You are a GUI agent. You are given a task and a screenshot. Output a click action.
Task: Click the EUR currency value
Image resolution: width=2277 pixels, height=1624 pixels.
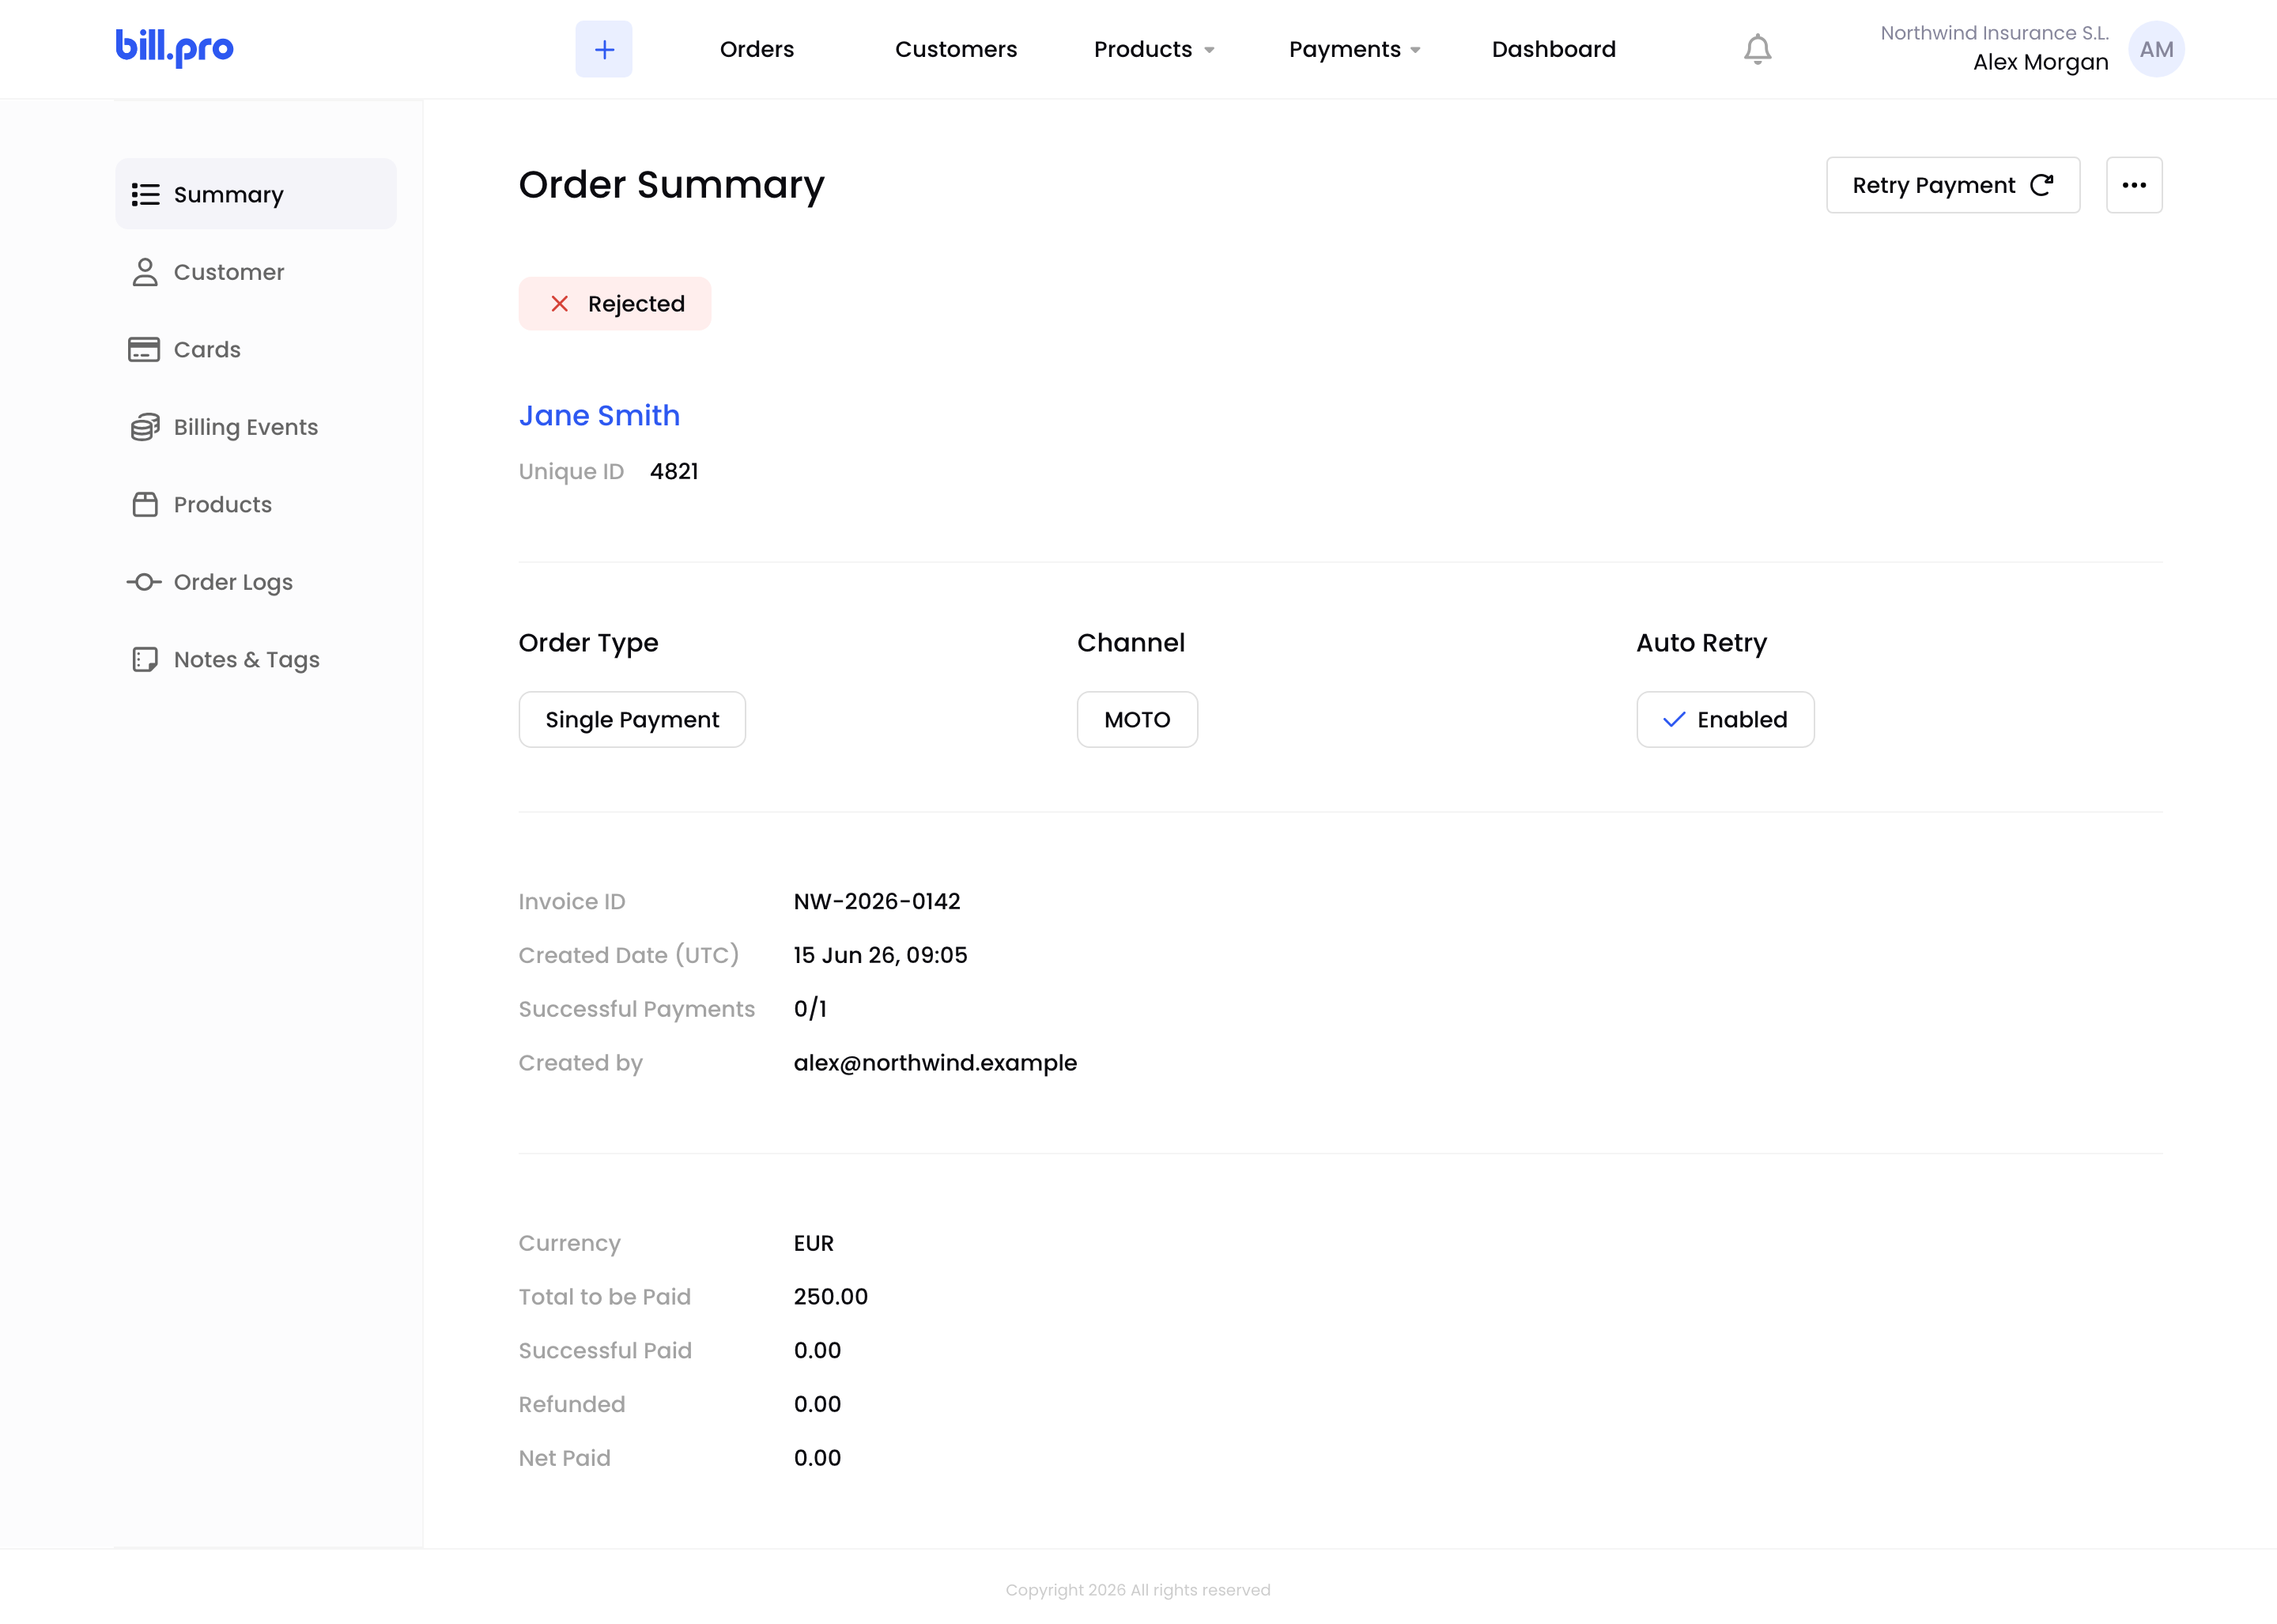point(813,1243)
